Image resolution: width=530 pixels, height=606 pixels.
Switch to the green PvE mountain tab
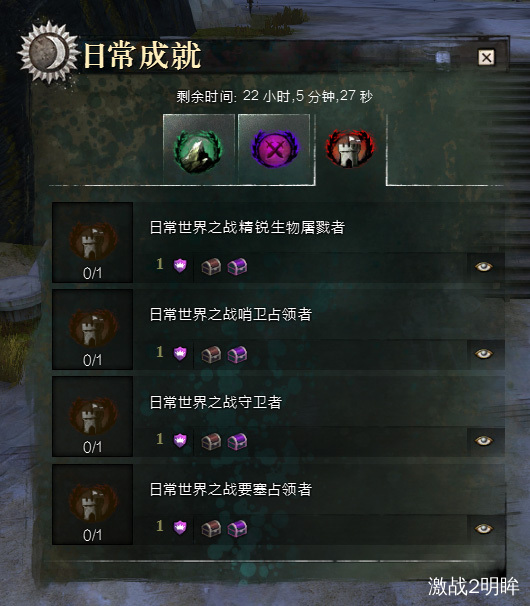tap(199, 150)
